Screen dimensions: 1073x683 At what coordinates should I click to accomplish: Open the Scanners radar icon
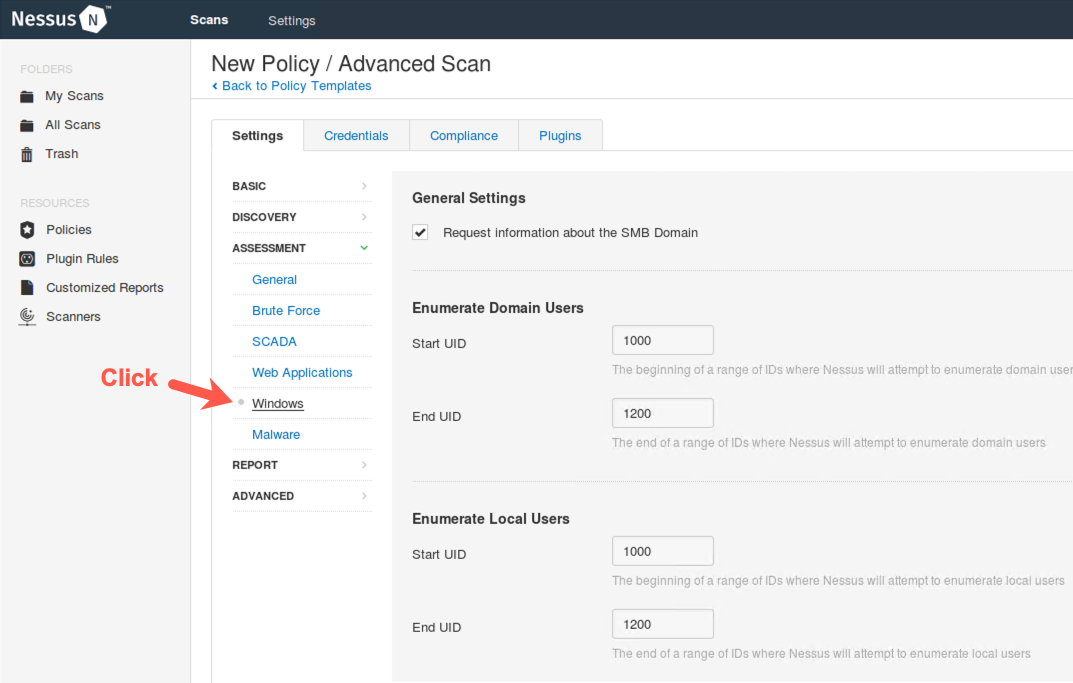(x=27, y=317)
